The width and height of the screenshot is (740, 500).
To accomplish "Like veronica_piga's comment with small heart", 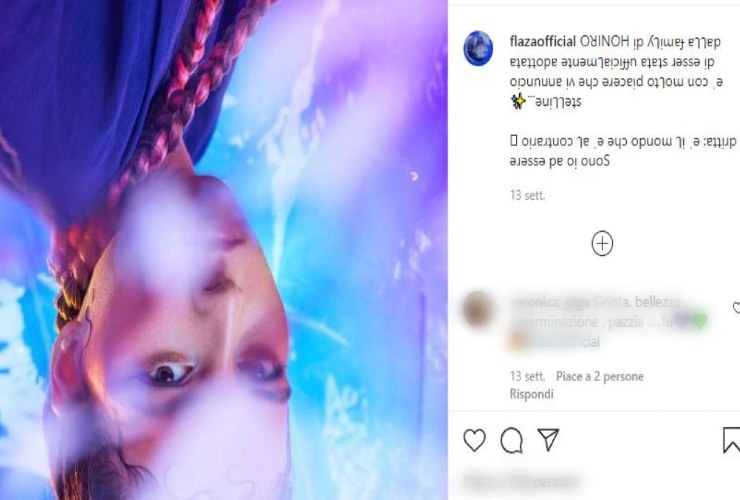I will [x=736, y=308].
